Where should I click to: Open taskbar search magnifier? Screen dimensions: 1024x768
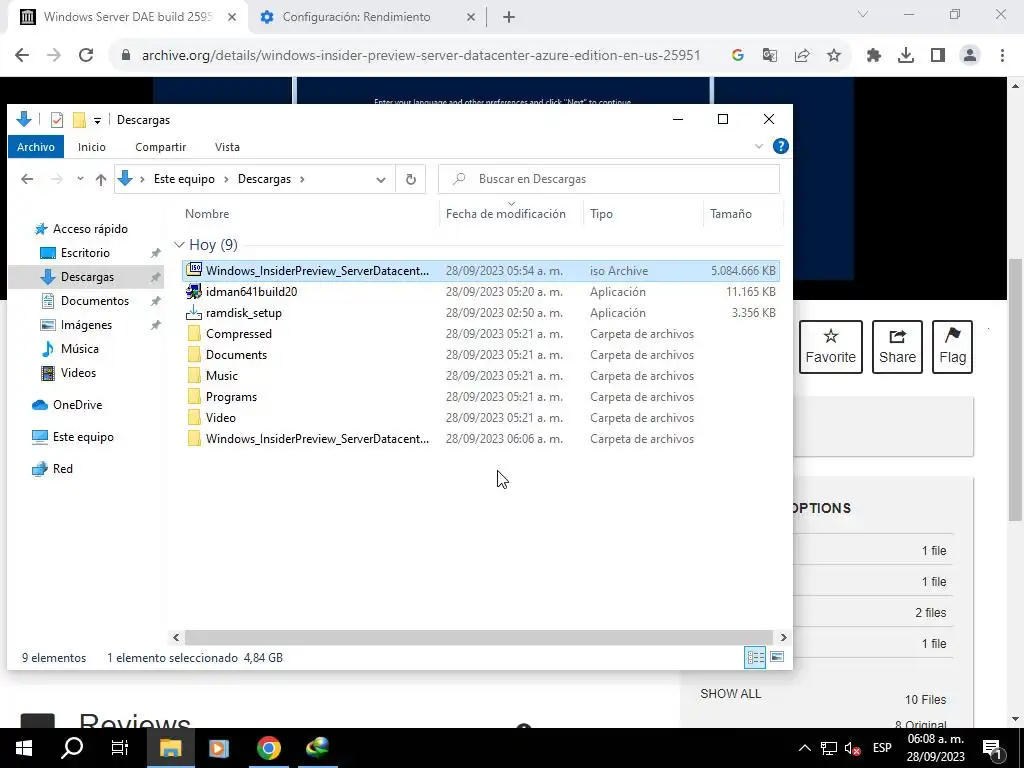[72, 748]
